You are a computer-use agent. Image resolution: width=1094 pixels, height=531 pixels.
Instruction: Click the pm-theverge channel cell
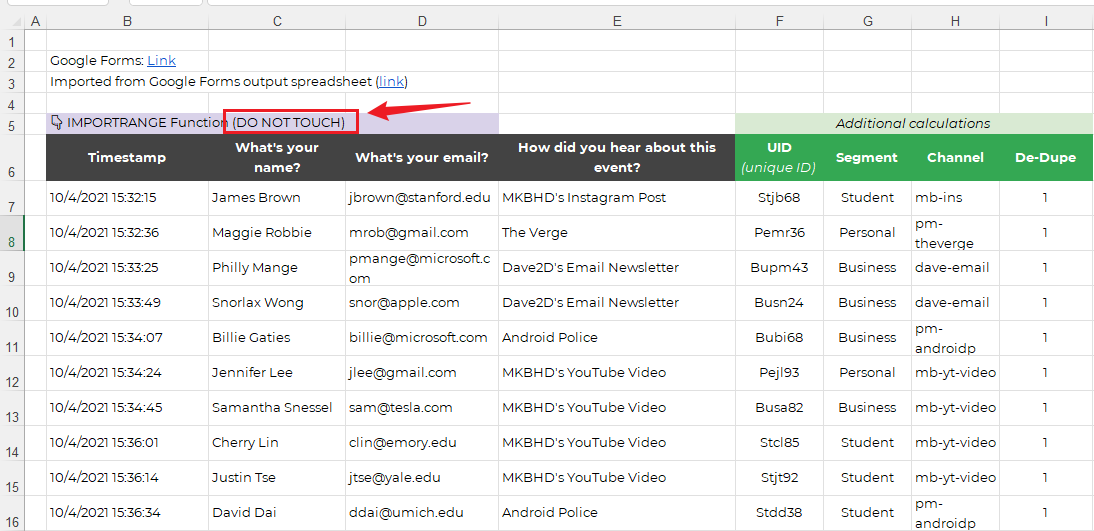click(x=955, y=233)
